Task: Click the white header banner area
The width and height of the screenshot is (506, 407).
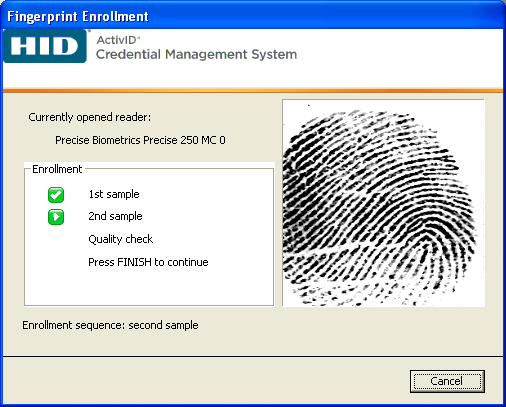Action: point(400,58)
